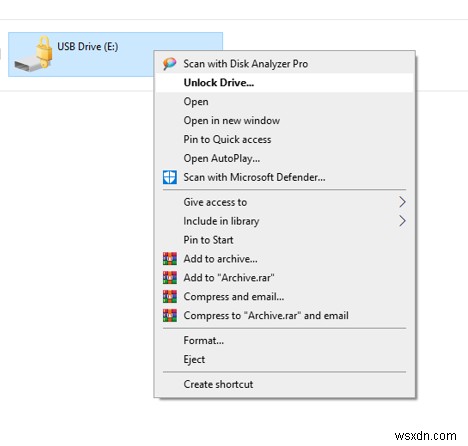
Task: Select the USB Drive (E:) label
Action: coord(88,46)
